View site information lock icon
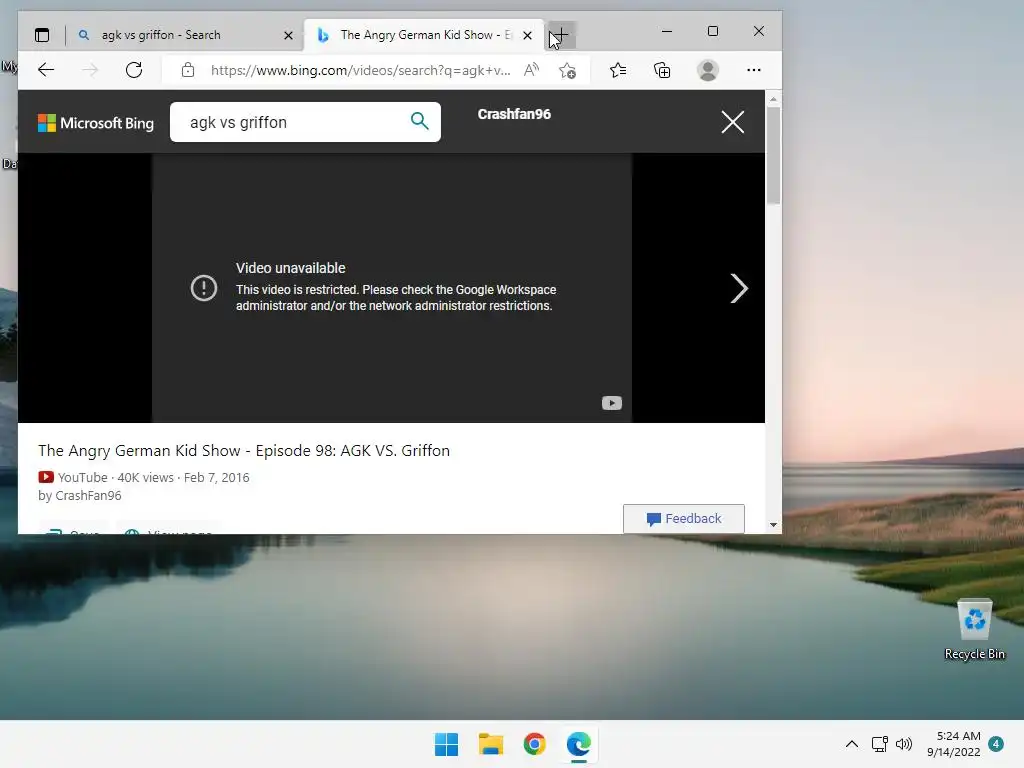Image resolution: width=1024 pixels, height=768 pixels. point(188,70)
